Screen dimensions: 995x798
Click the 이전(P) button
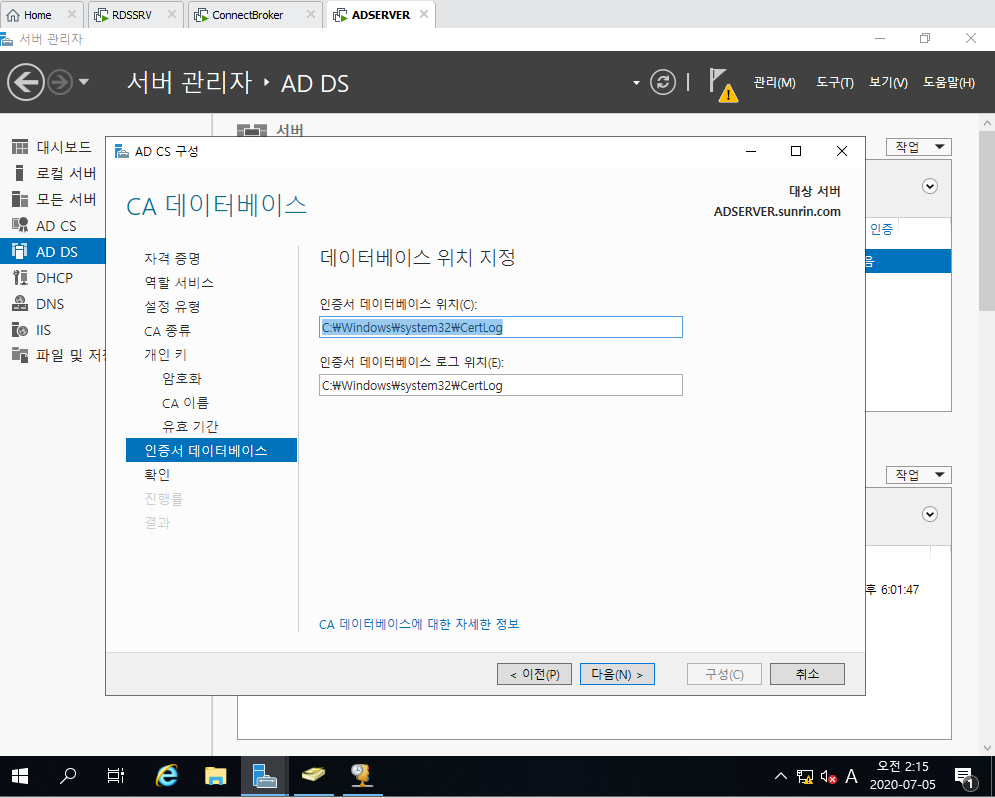(x=534, y=674)
